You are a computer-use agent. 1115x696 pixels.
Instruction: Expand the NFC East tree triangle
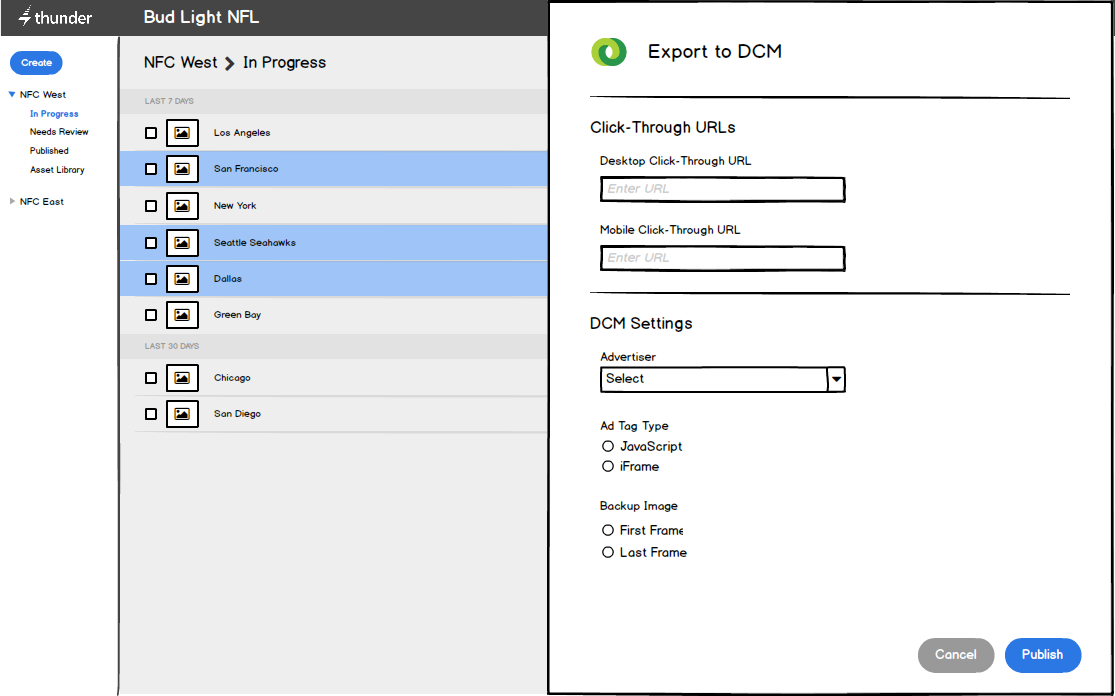pos(12,202)
